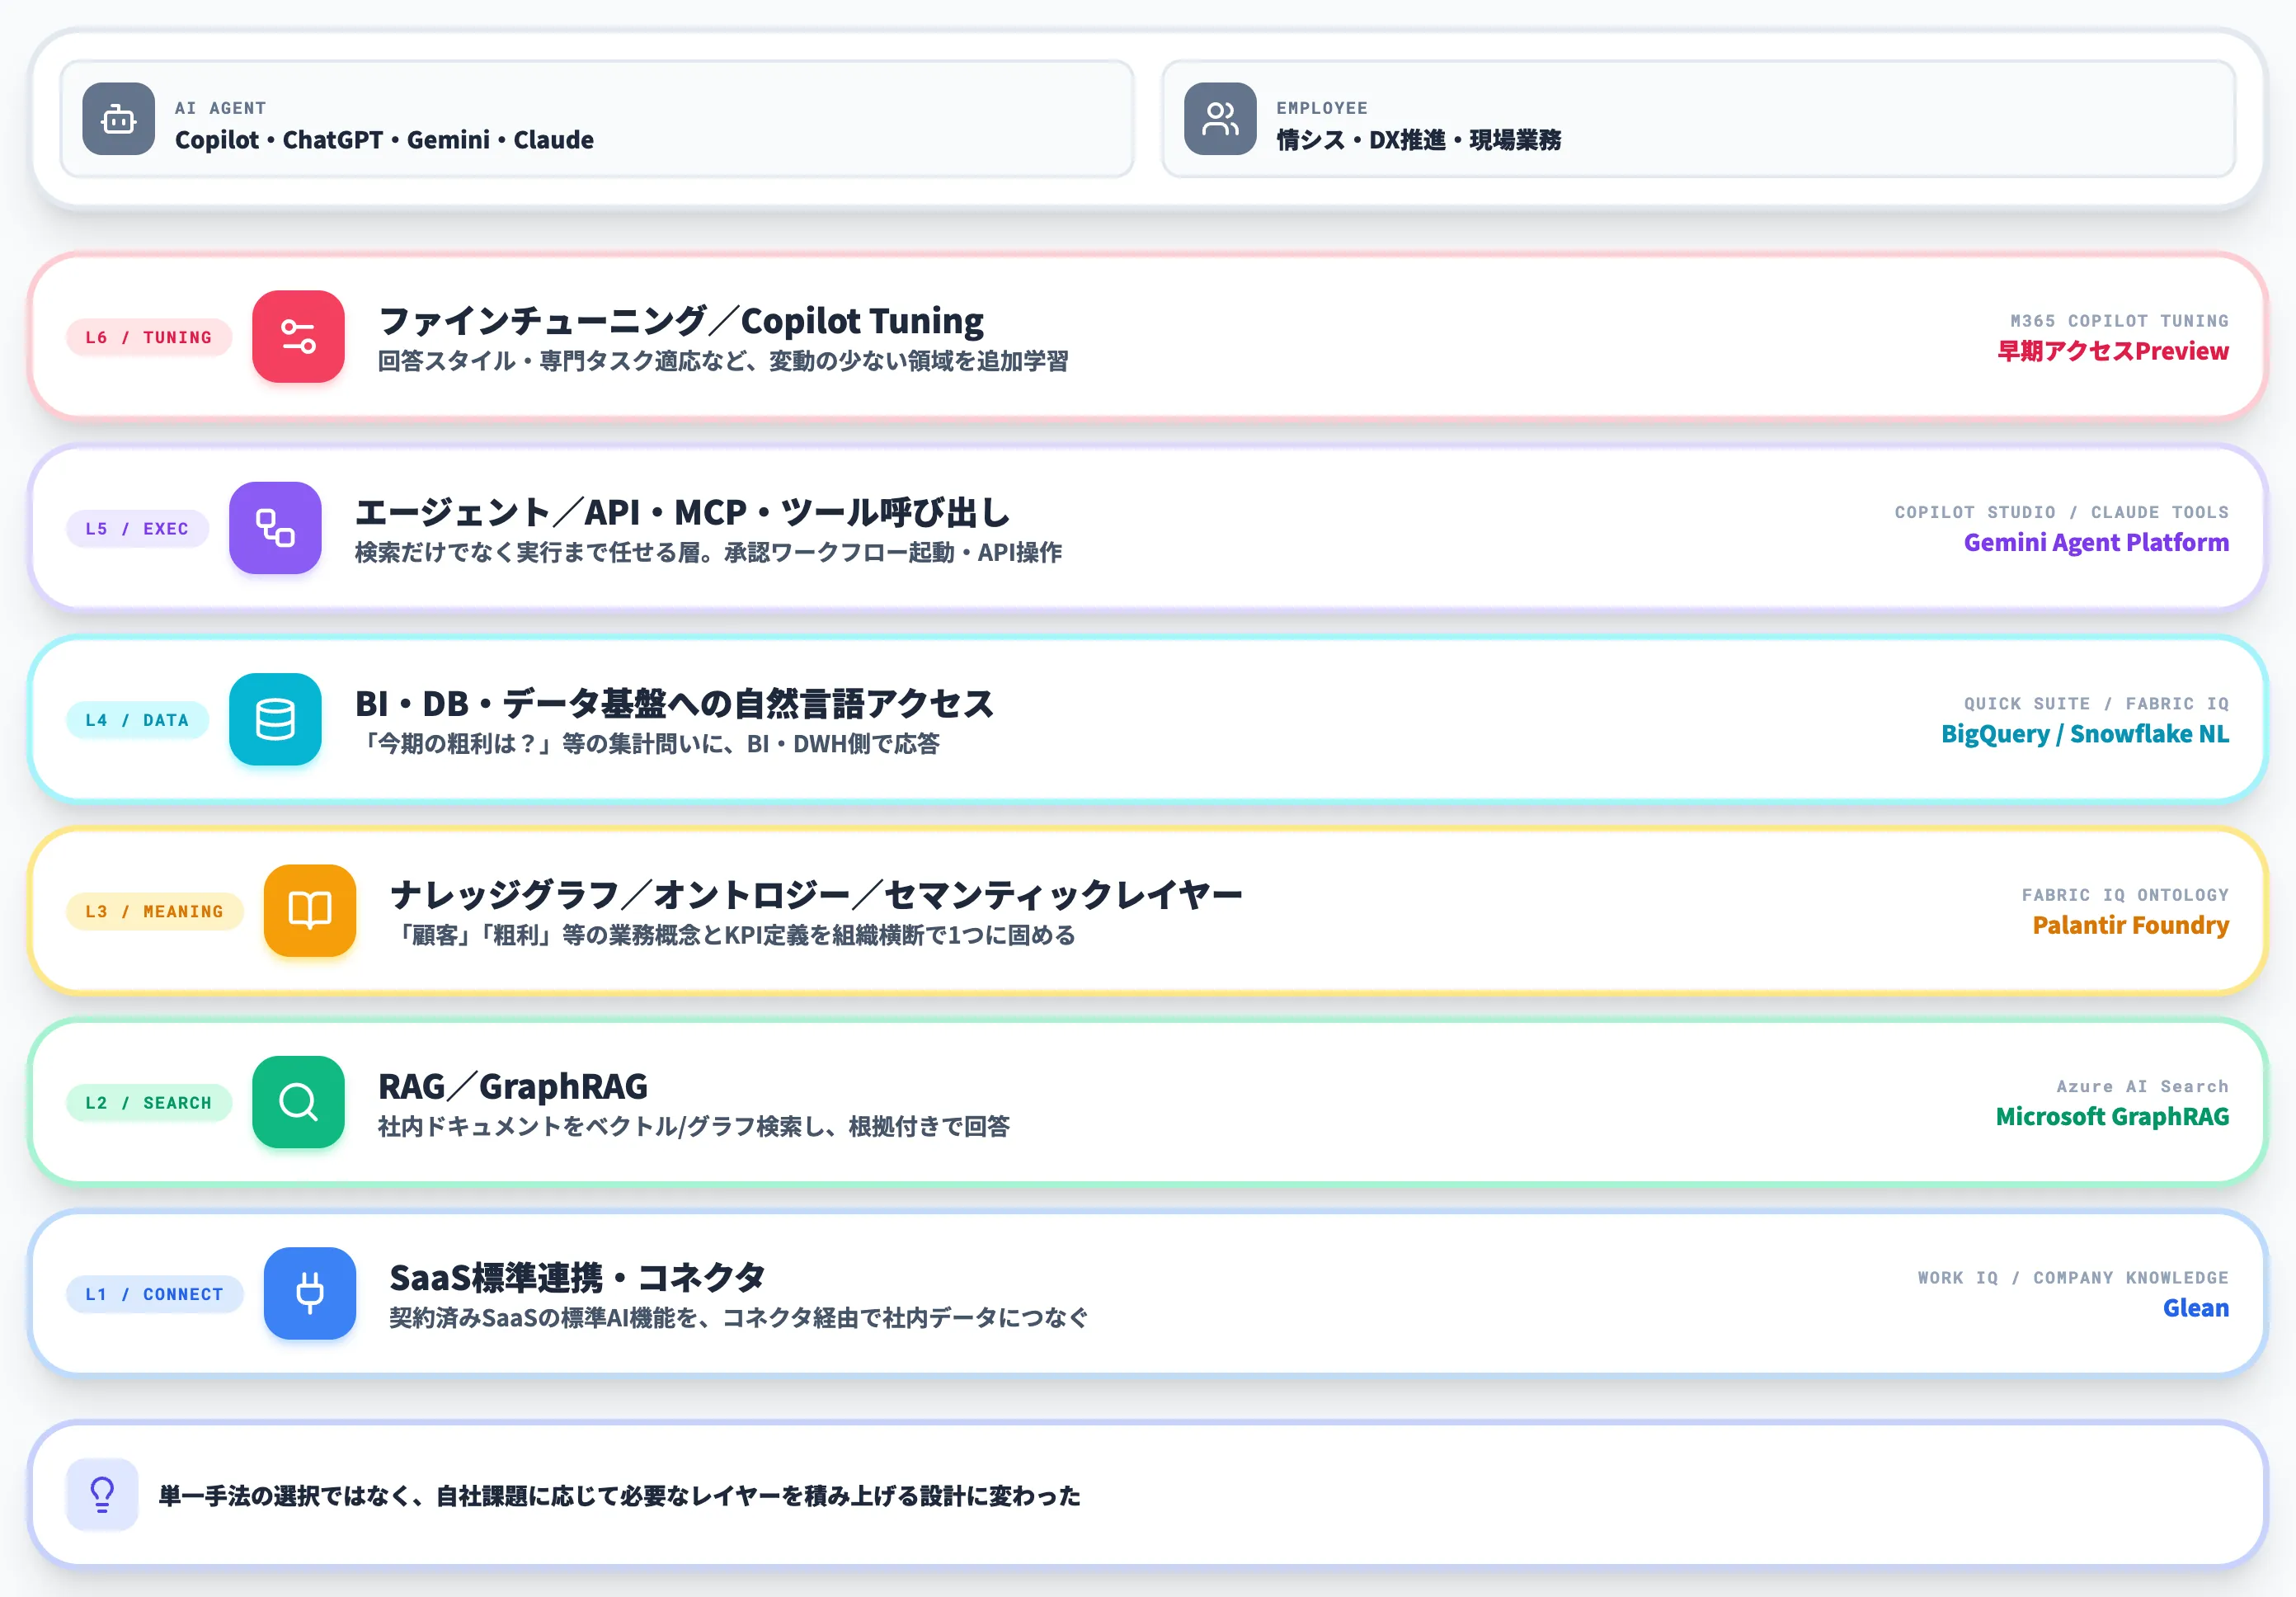Image resolution: width=2296 pixels, height=1597 pixels.
Task: Click the Palantir Foundry label
Action: click(2130, 925)
